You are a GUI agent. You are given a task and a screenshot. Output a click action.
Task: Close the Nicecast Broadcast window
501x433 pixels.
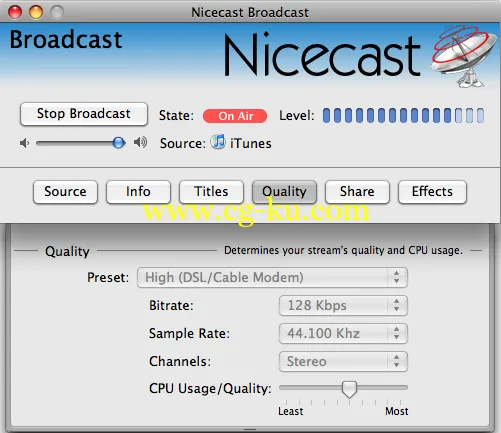15,12
